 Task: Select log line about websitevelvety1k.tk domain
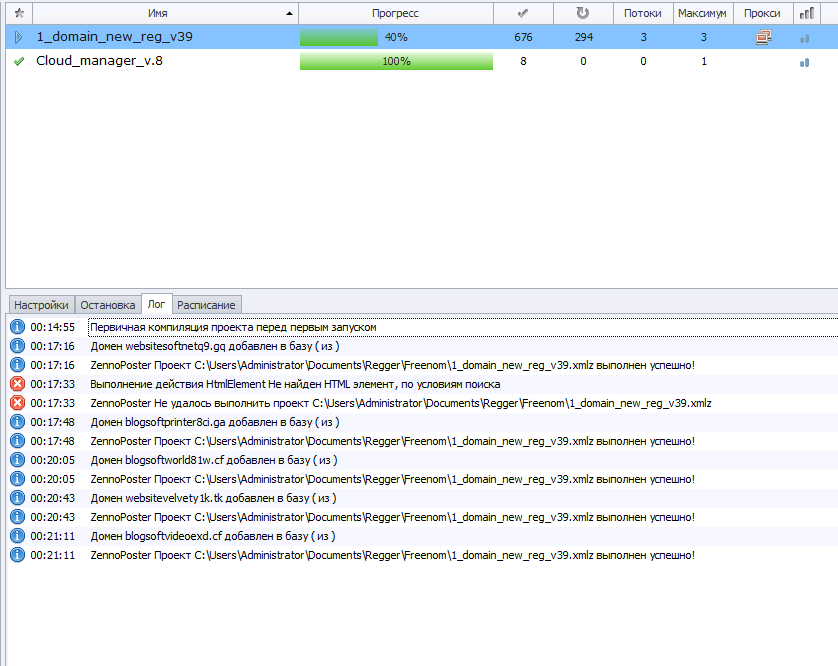(x=213, y=498)
